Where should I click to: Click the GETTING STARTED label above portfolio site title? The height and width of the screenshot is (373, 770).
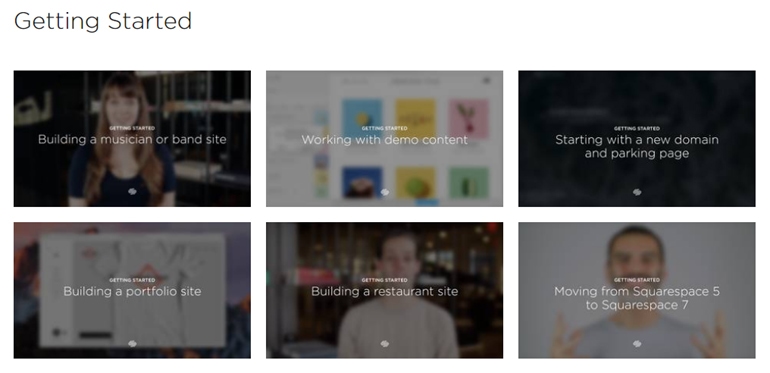132,280
